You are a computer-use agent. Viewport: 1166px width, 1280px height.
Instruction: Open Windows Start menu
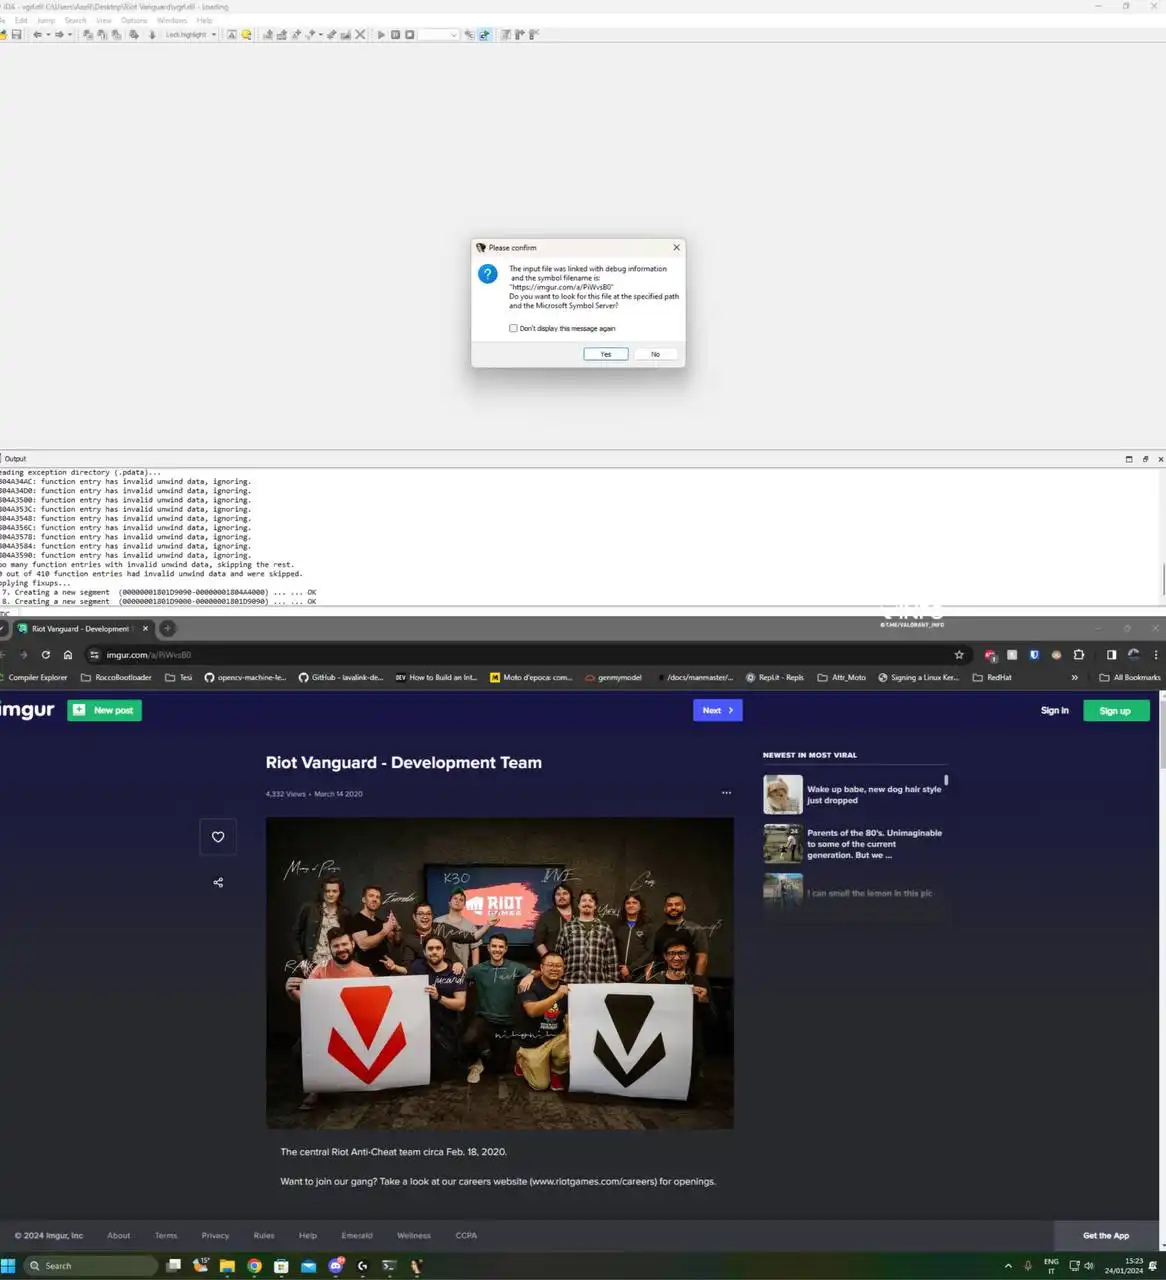(8, 1265)
